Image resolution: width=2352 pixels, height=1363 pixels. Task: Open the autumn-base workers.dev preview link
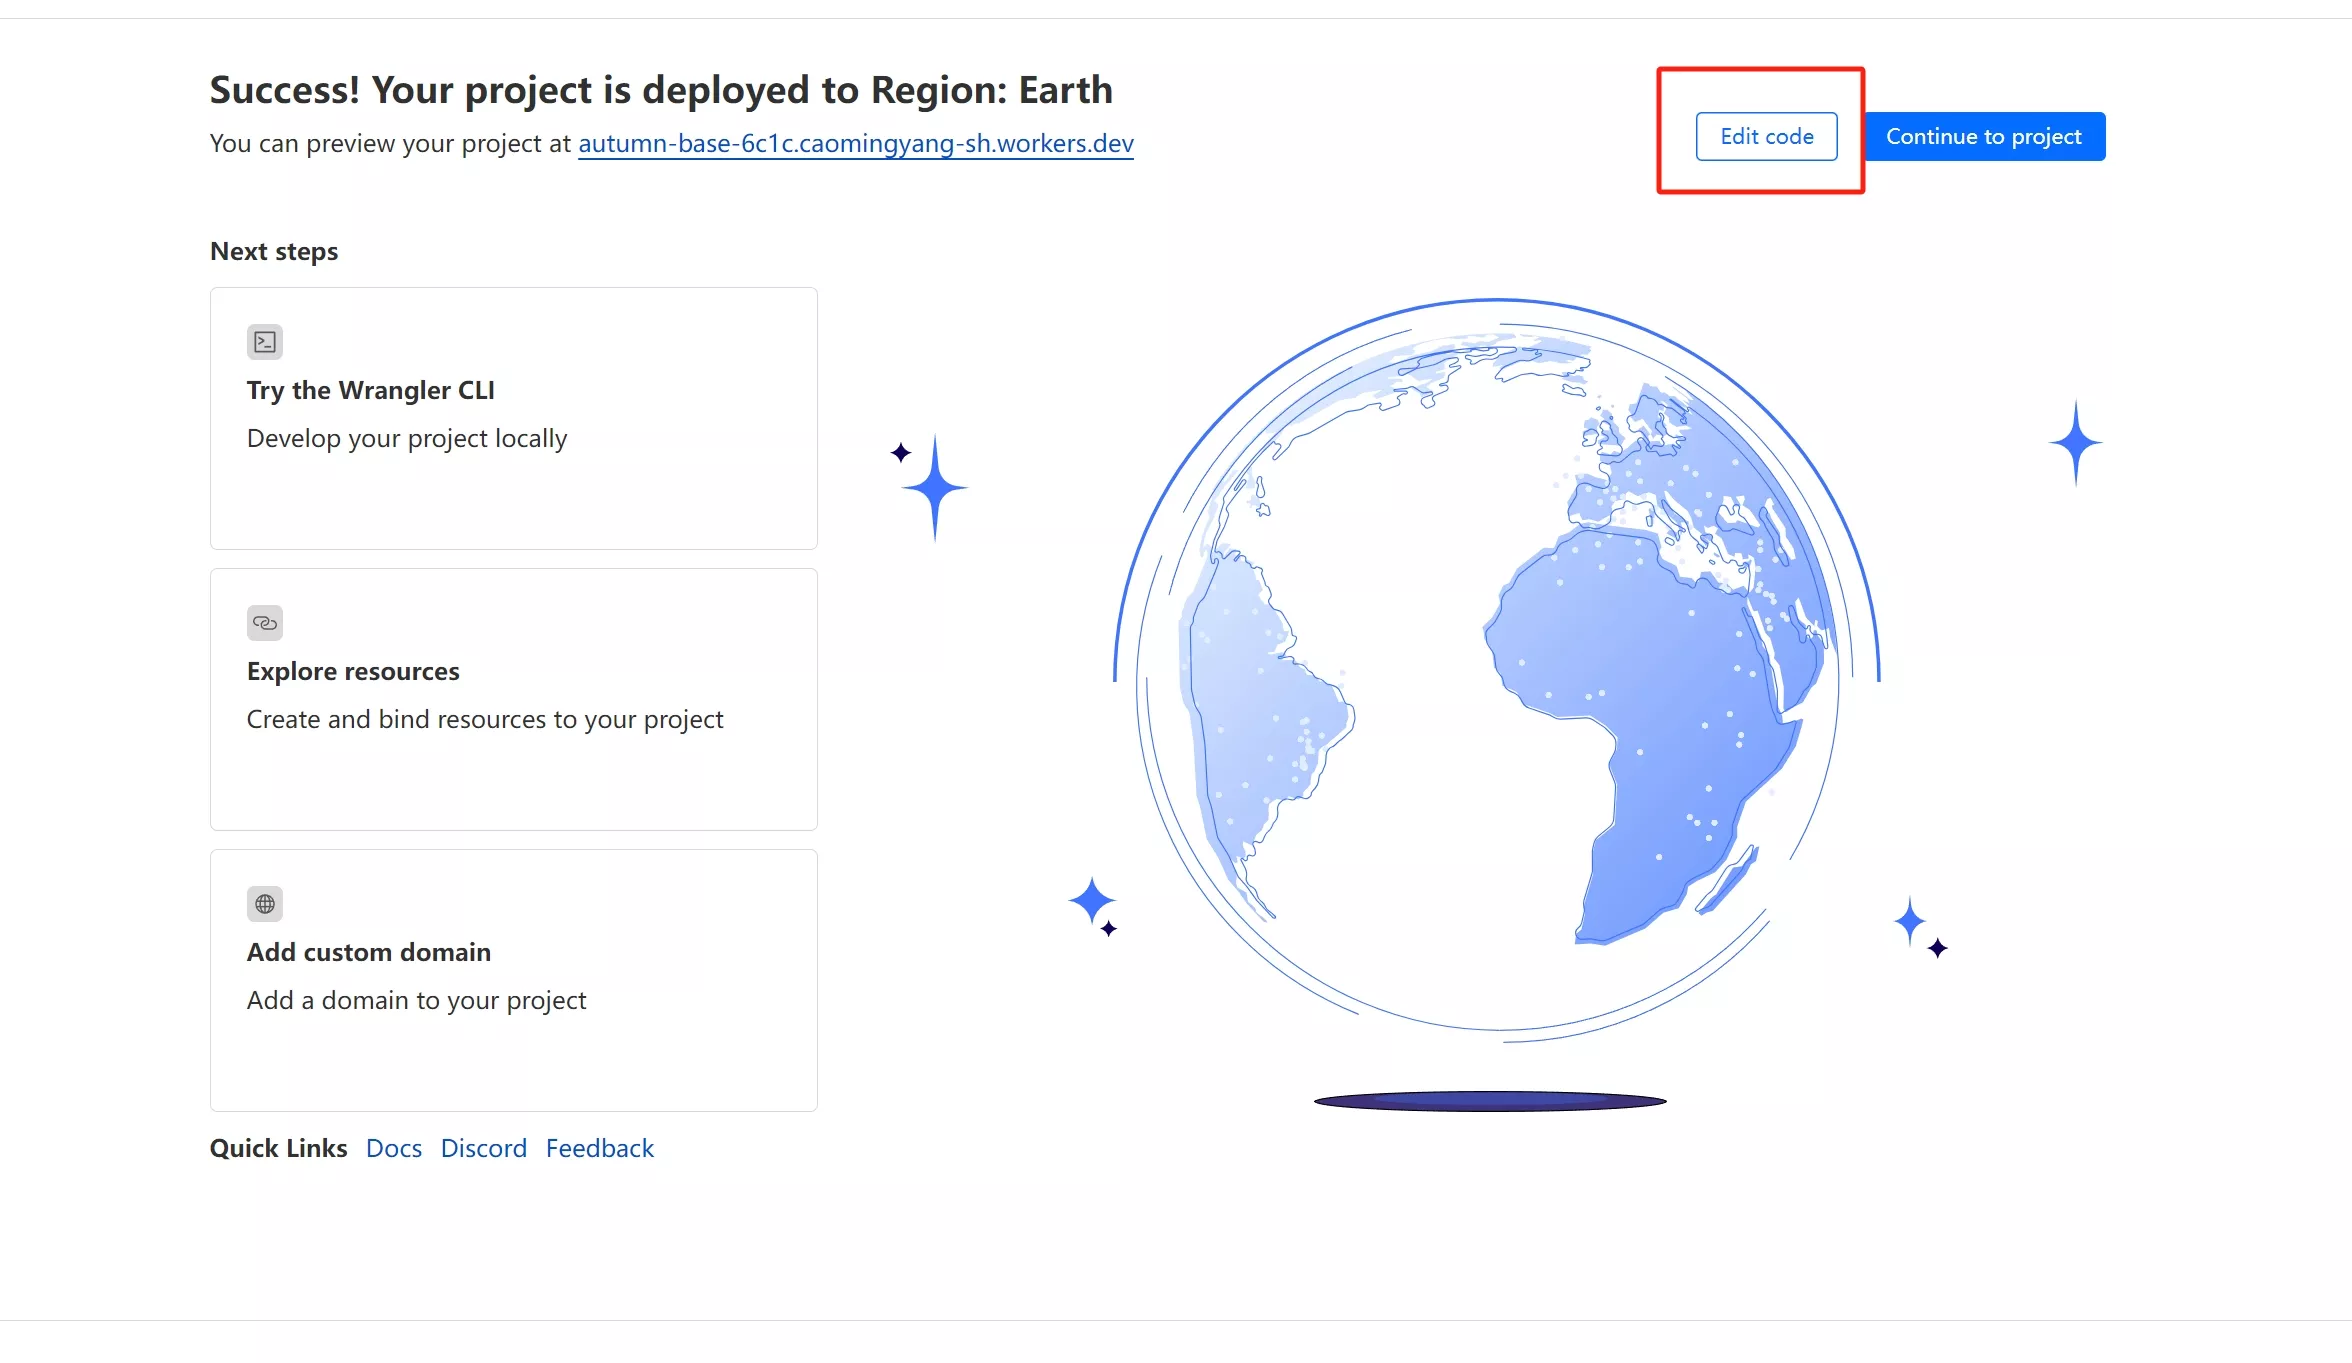coord(855,143)
